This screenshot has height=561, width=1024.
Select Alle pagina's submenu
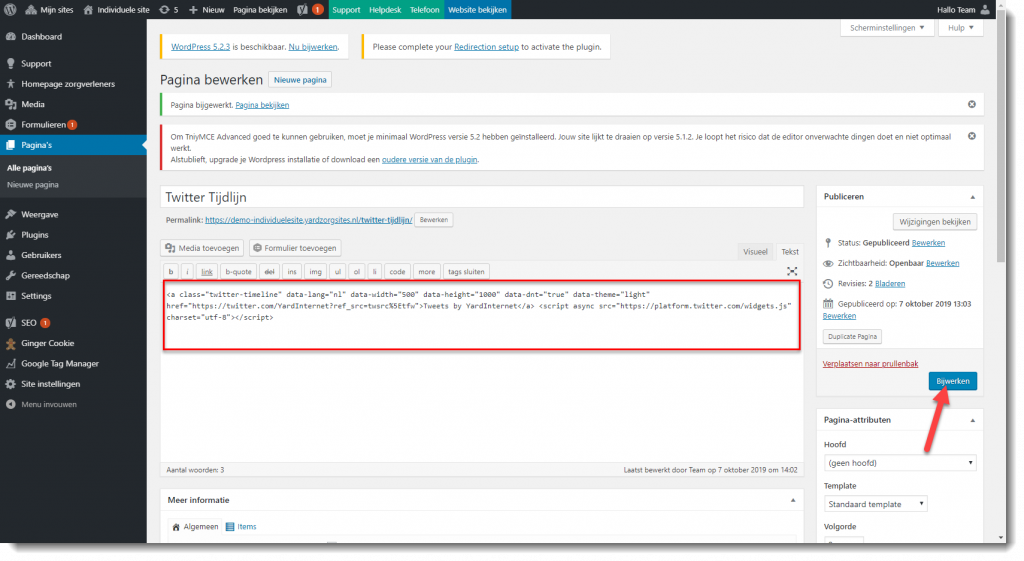coord(29,168)
